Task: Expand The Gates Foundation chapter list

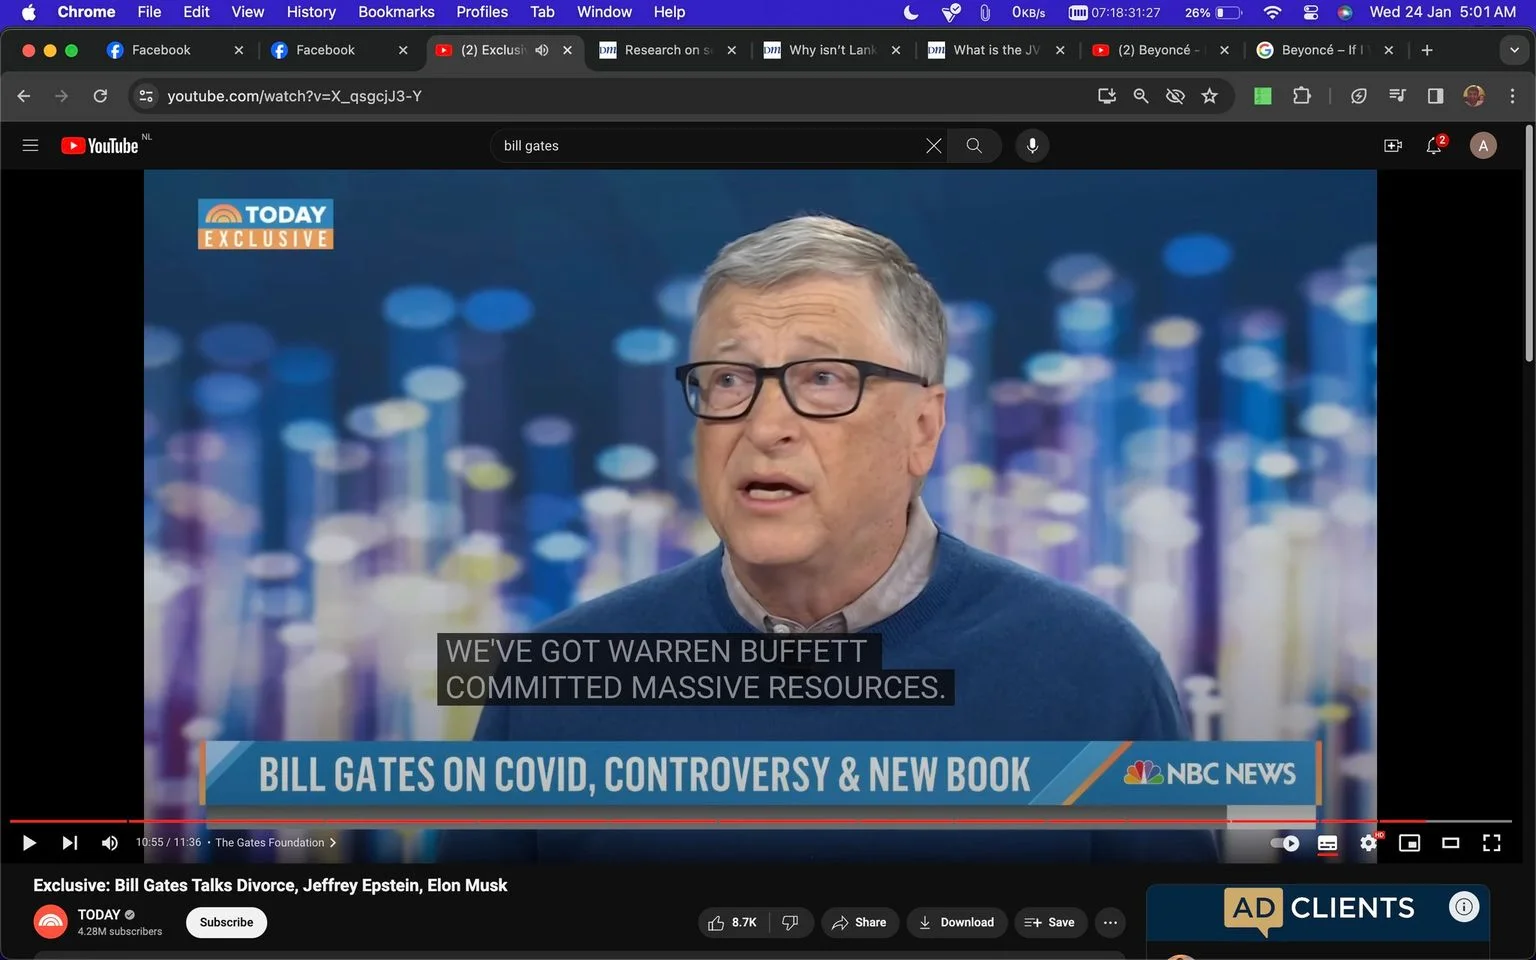Action: pyautogui.click(x=275, y=843)
